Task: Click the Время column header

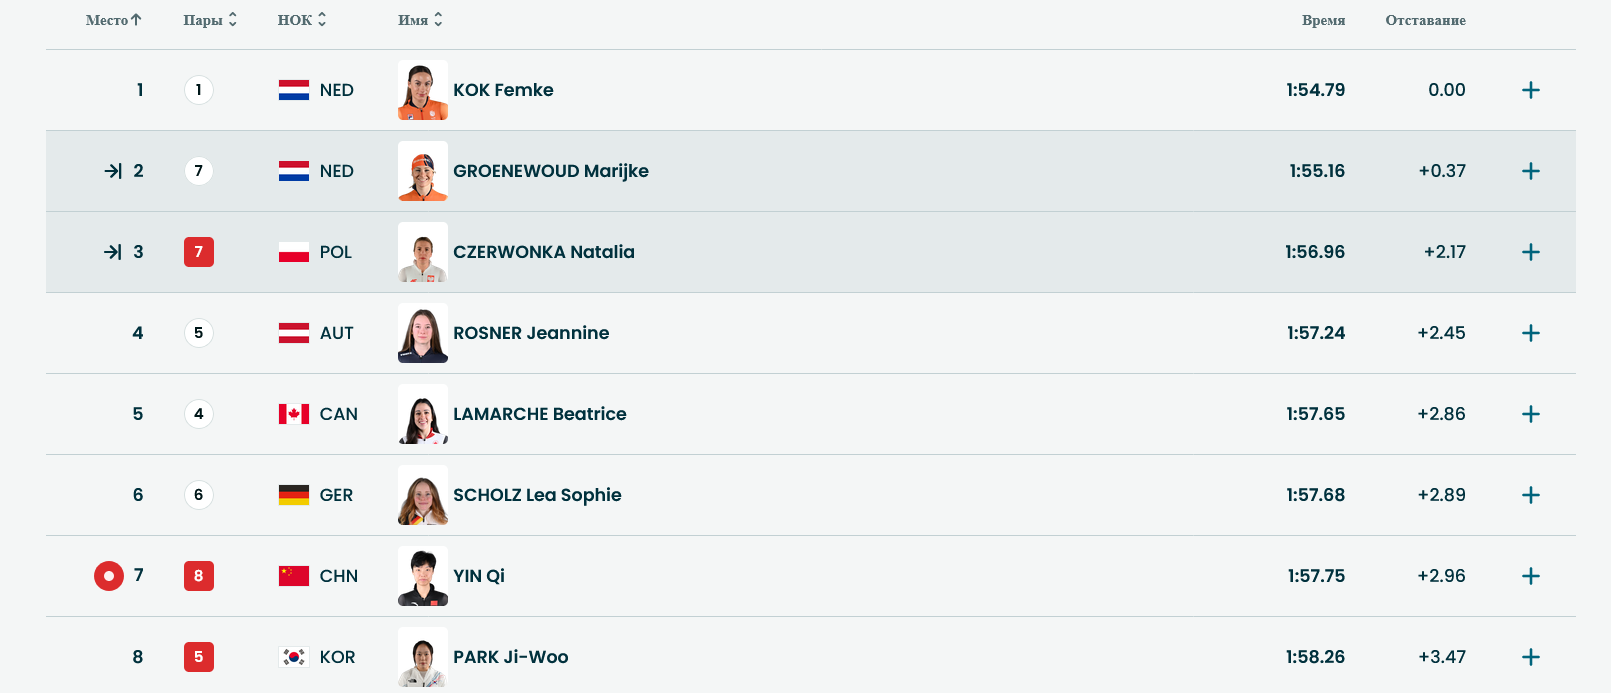Action: coord(1323,20)
